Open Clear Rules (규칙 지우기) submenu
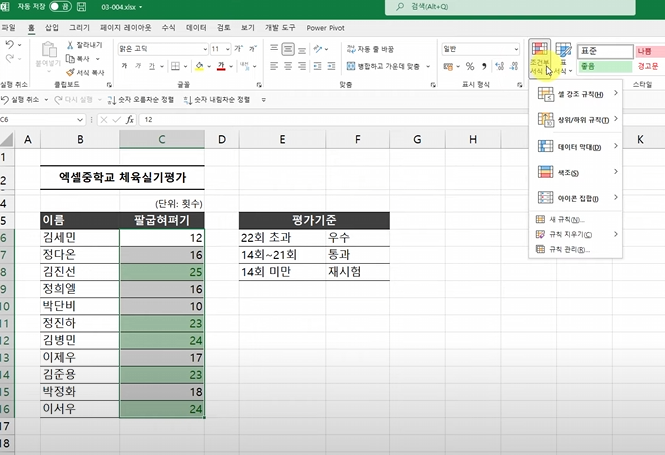This screenshot has height=455, width=665. (576, 234)
